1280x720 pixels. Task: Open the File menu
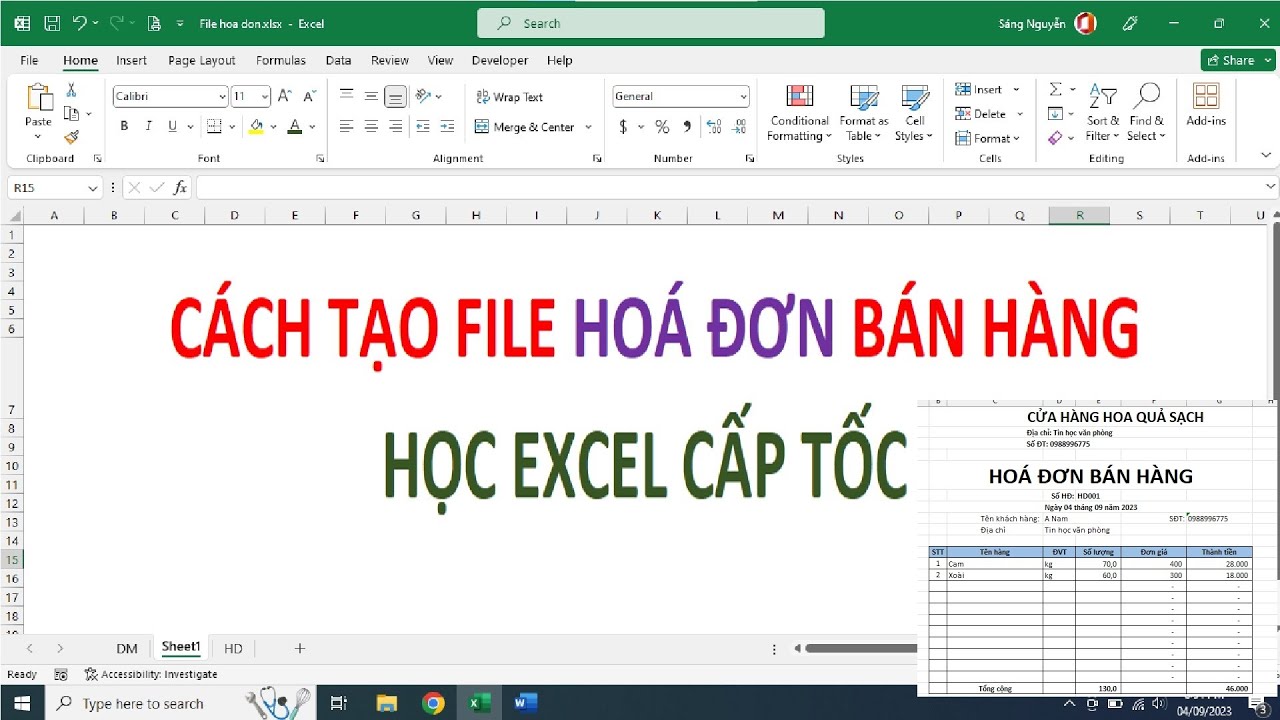[x=29, y=60]
